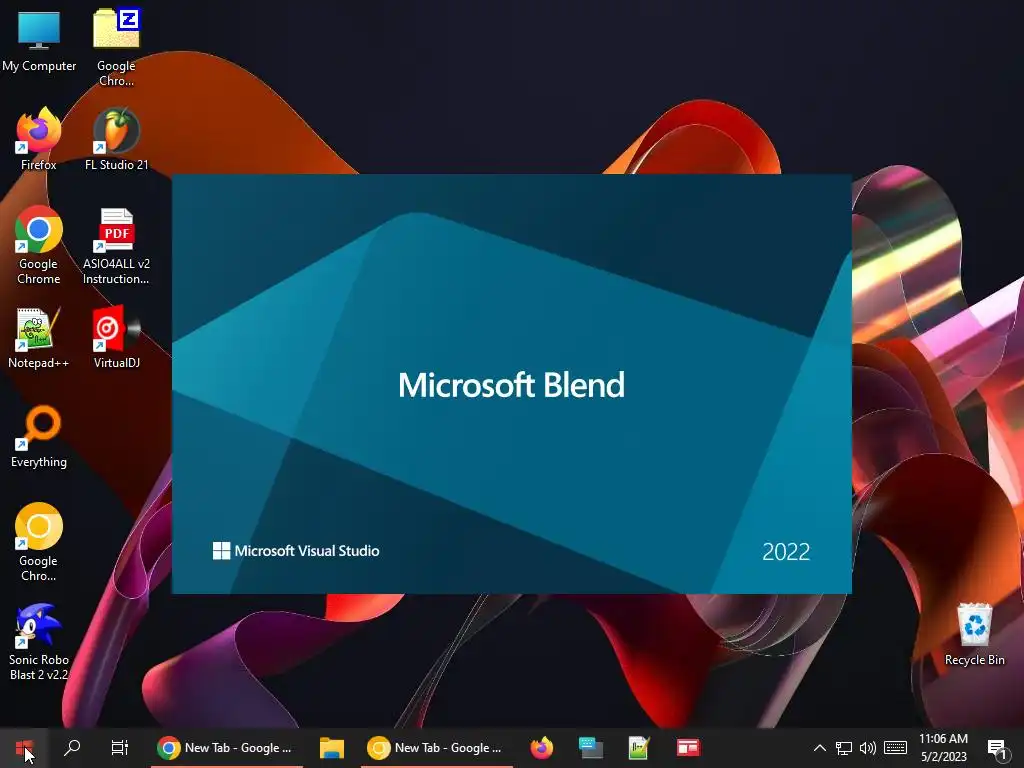This screenshot has width=1024, height=768.
Task: Open the zipped Google Chro... folder icon
Action: pyautogui.click(x=116, y=47)
